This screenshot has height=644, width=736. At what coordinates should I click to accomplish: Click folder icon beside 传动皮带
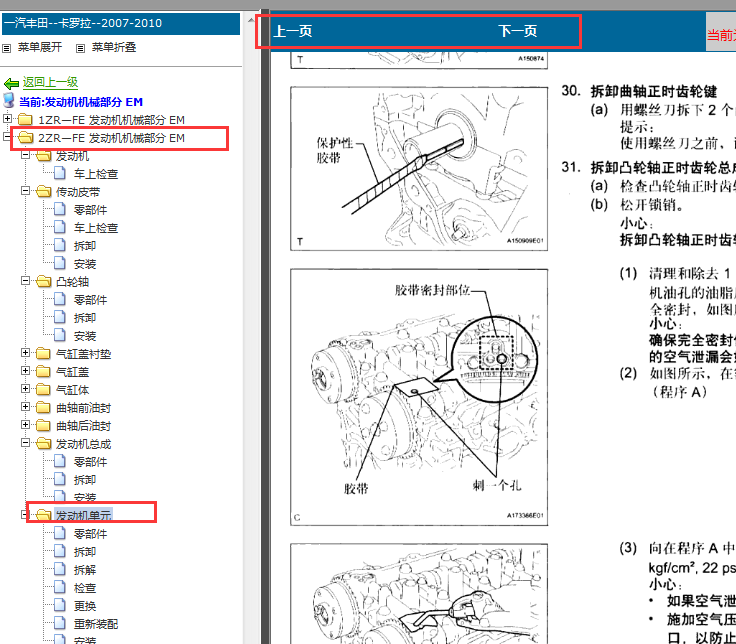(x=43, y=192)
